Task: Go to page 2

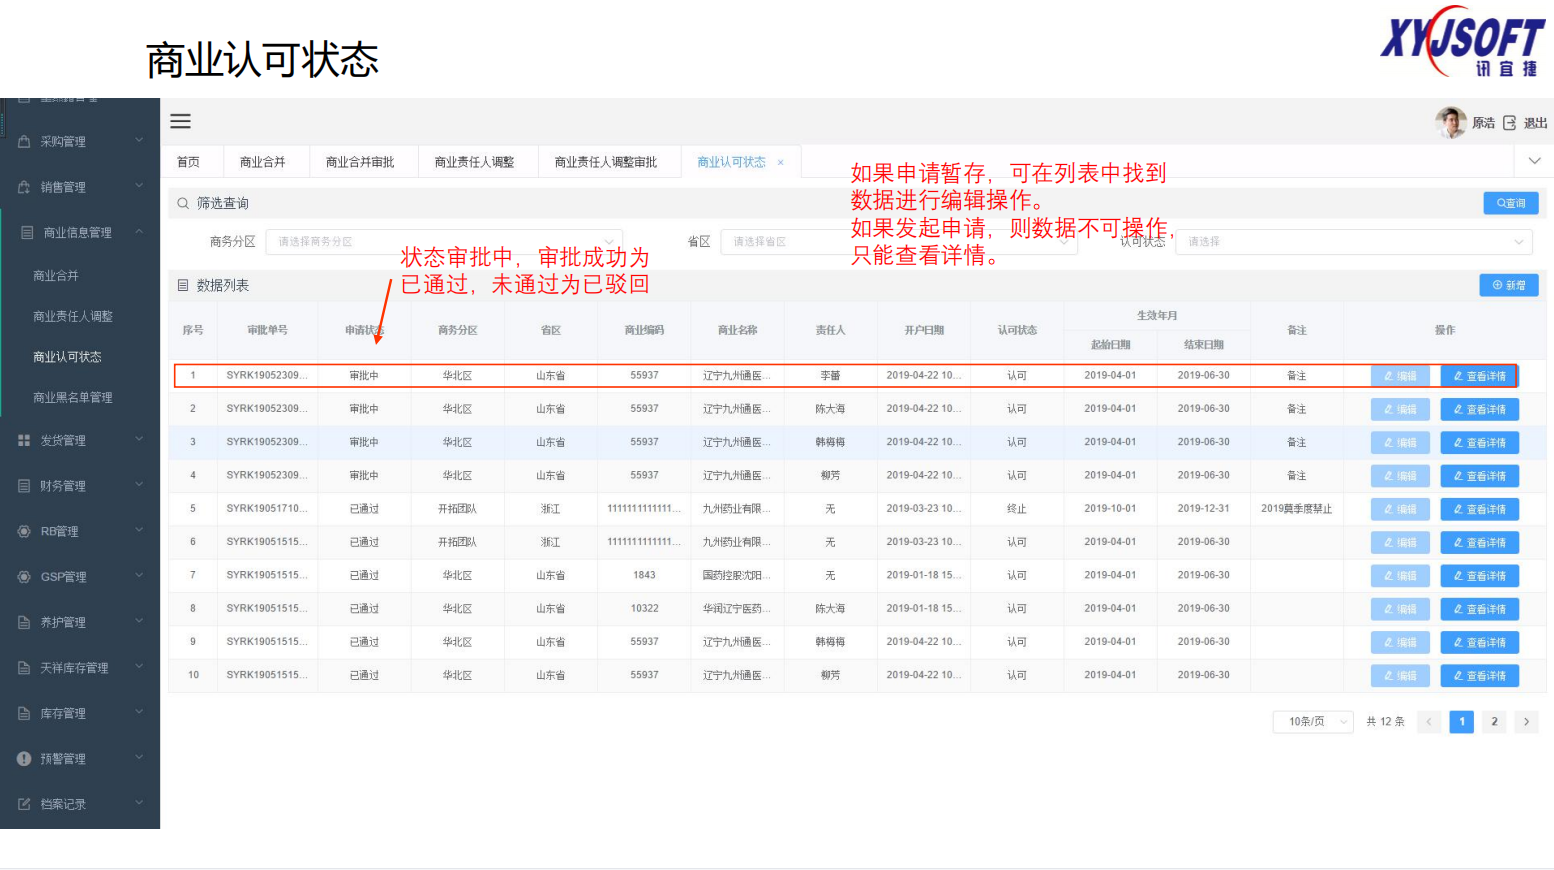Action: tap(1494, 722)
